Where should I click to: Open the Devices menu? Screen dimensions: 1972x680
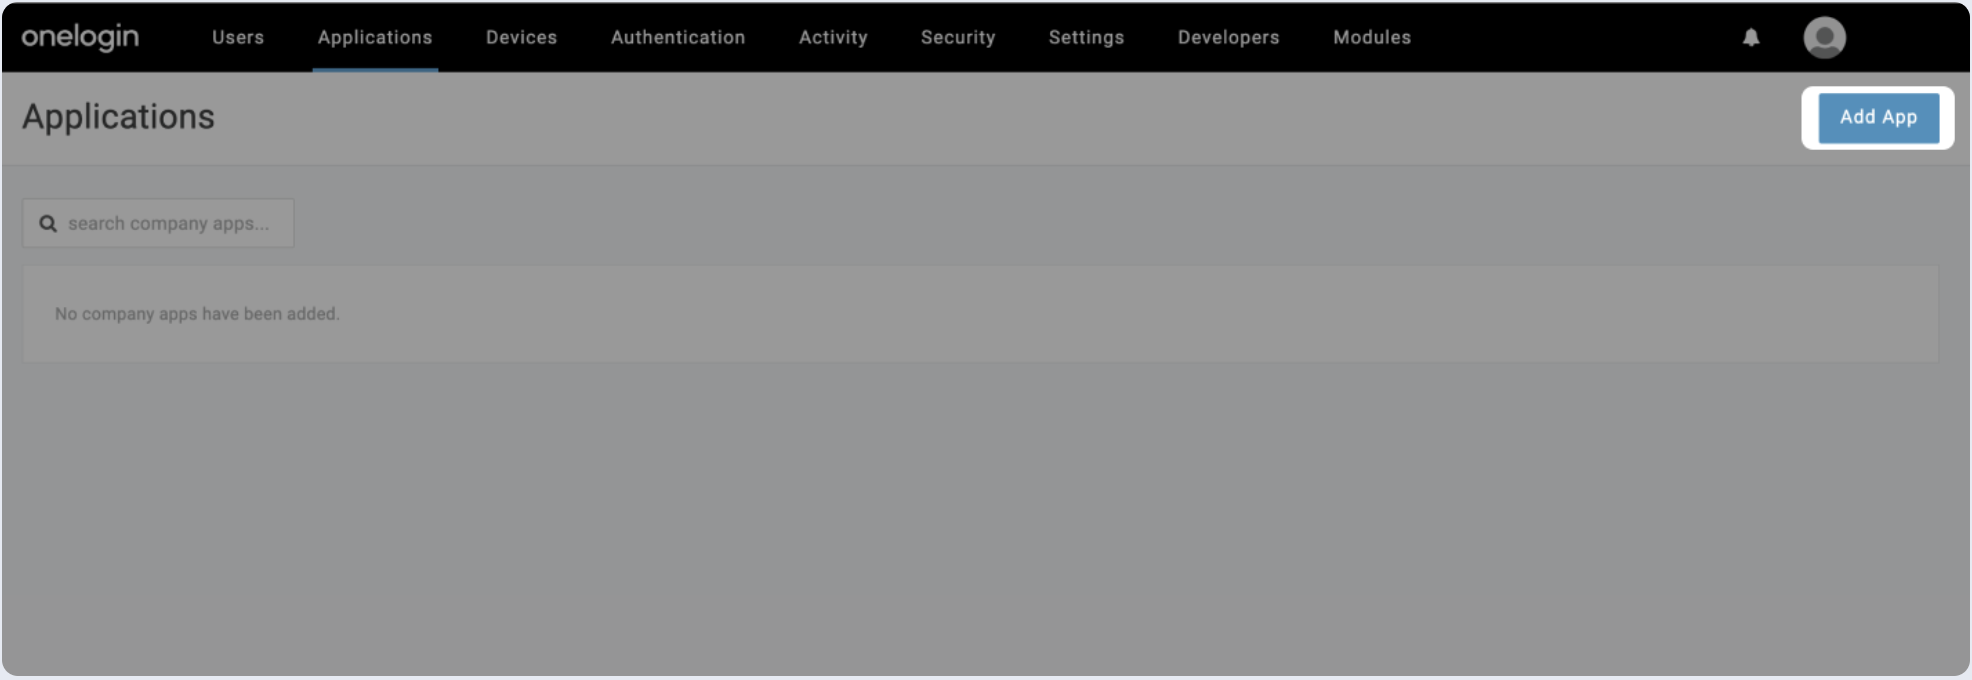coord(521,38)
